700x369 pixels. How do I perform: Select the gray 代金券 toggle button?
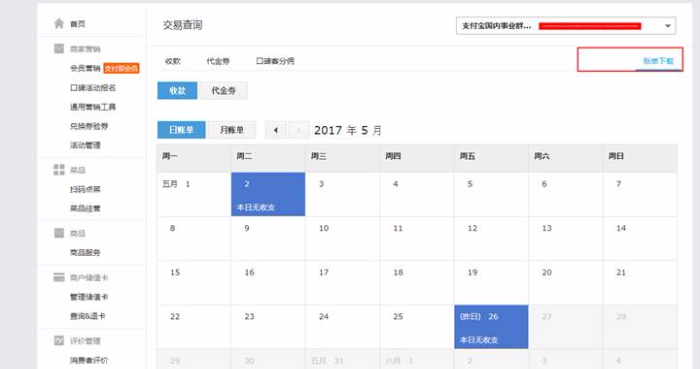[223, 91]
